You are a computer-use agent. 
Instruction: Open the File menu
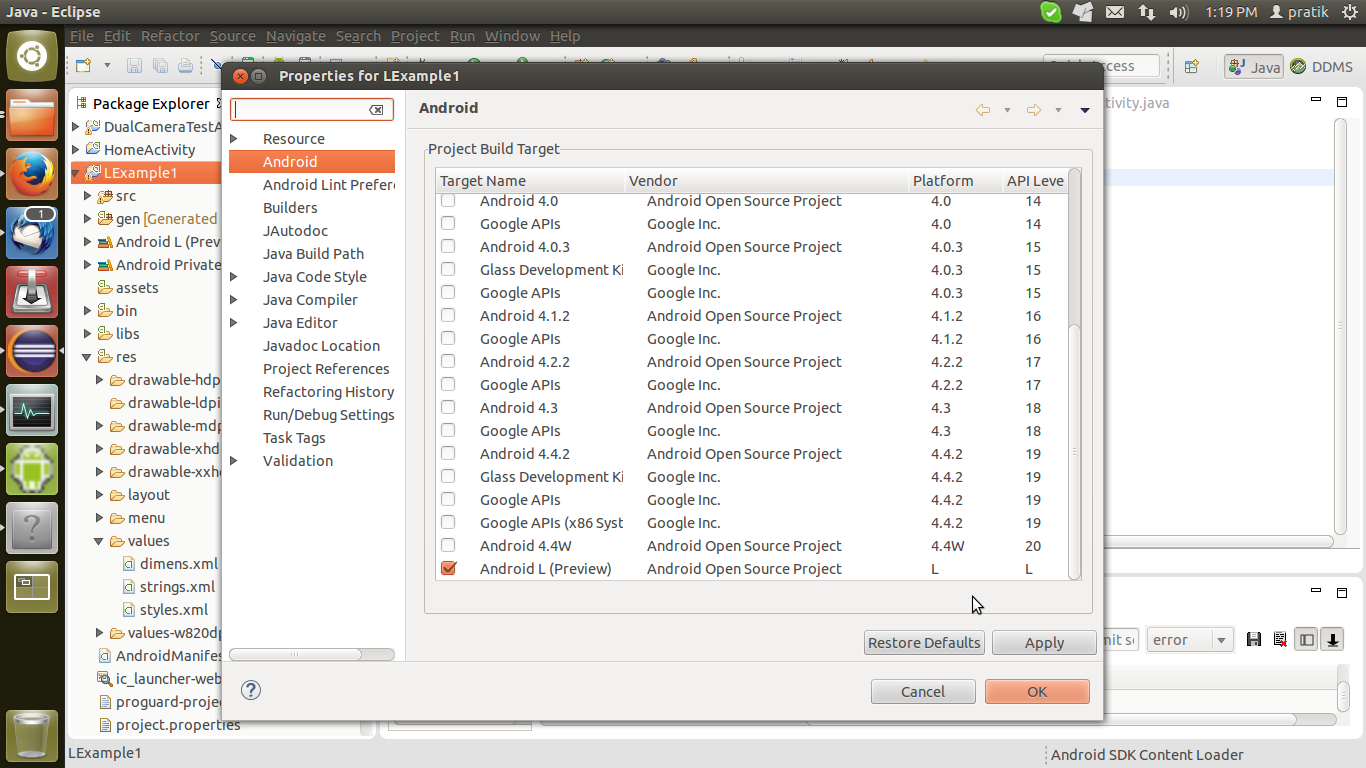coord(82,36)
